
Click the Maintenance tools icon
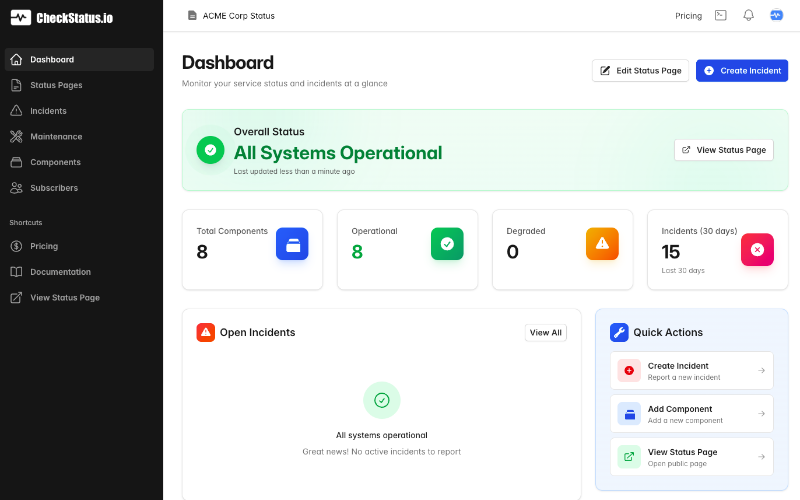click(x=16, y=136)
